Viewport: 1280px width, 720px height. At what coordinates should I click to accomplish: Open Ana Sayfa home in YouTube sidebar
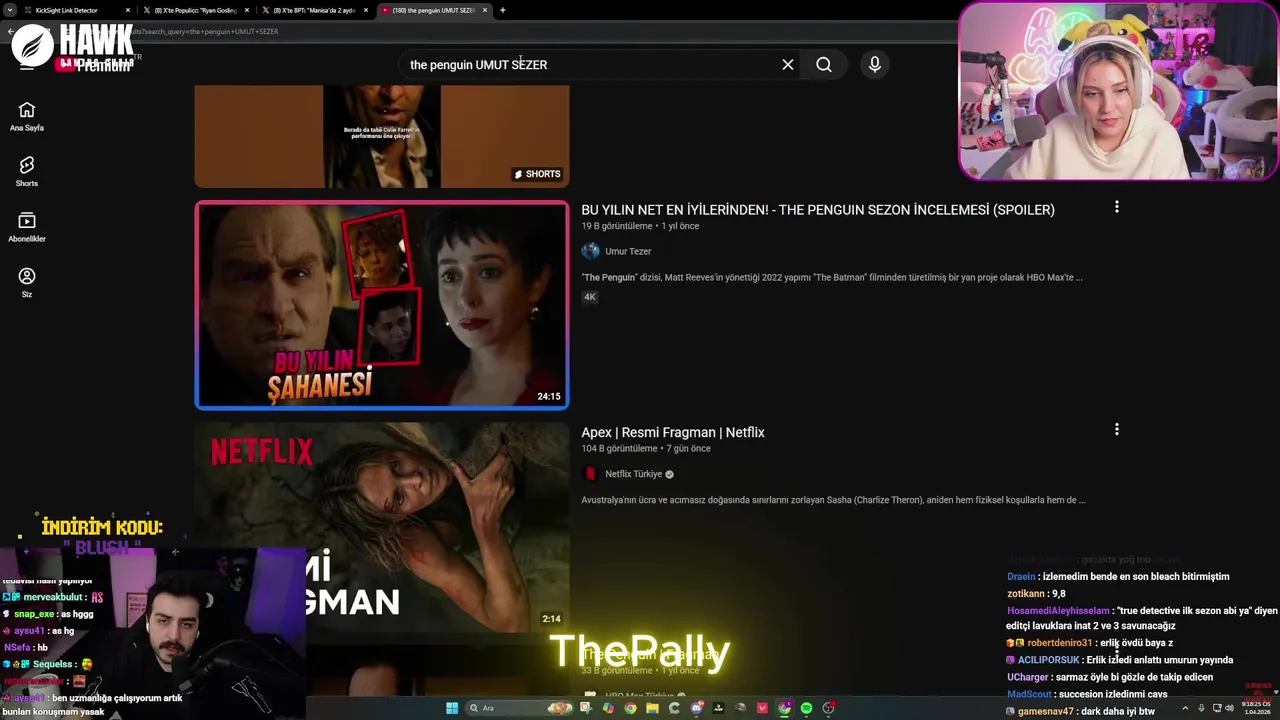27,116
